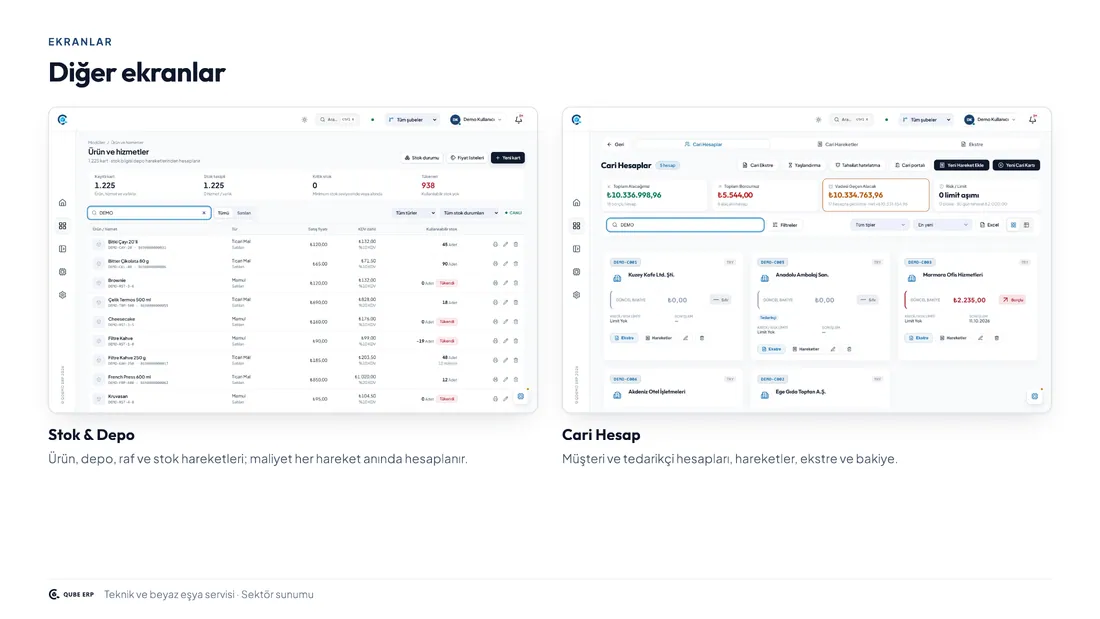Toggle the sun theme switch on Stok & Depo screen
The width and height of the screenshot is (1100, 619).
pos(304,120)
